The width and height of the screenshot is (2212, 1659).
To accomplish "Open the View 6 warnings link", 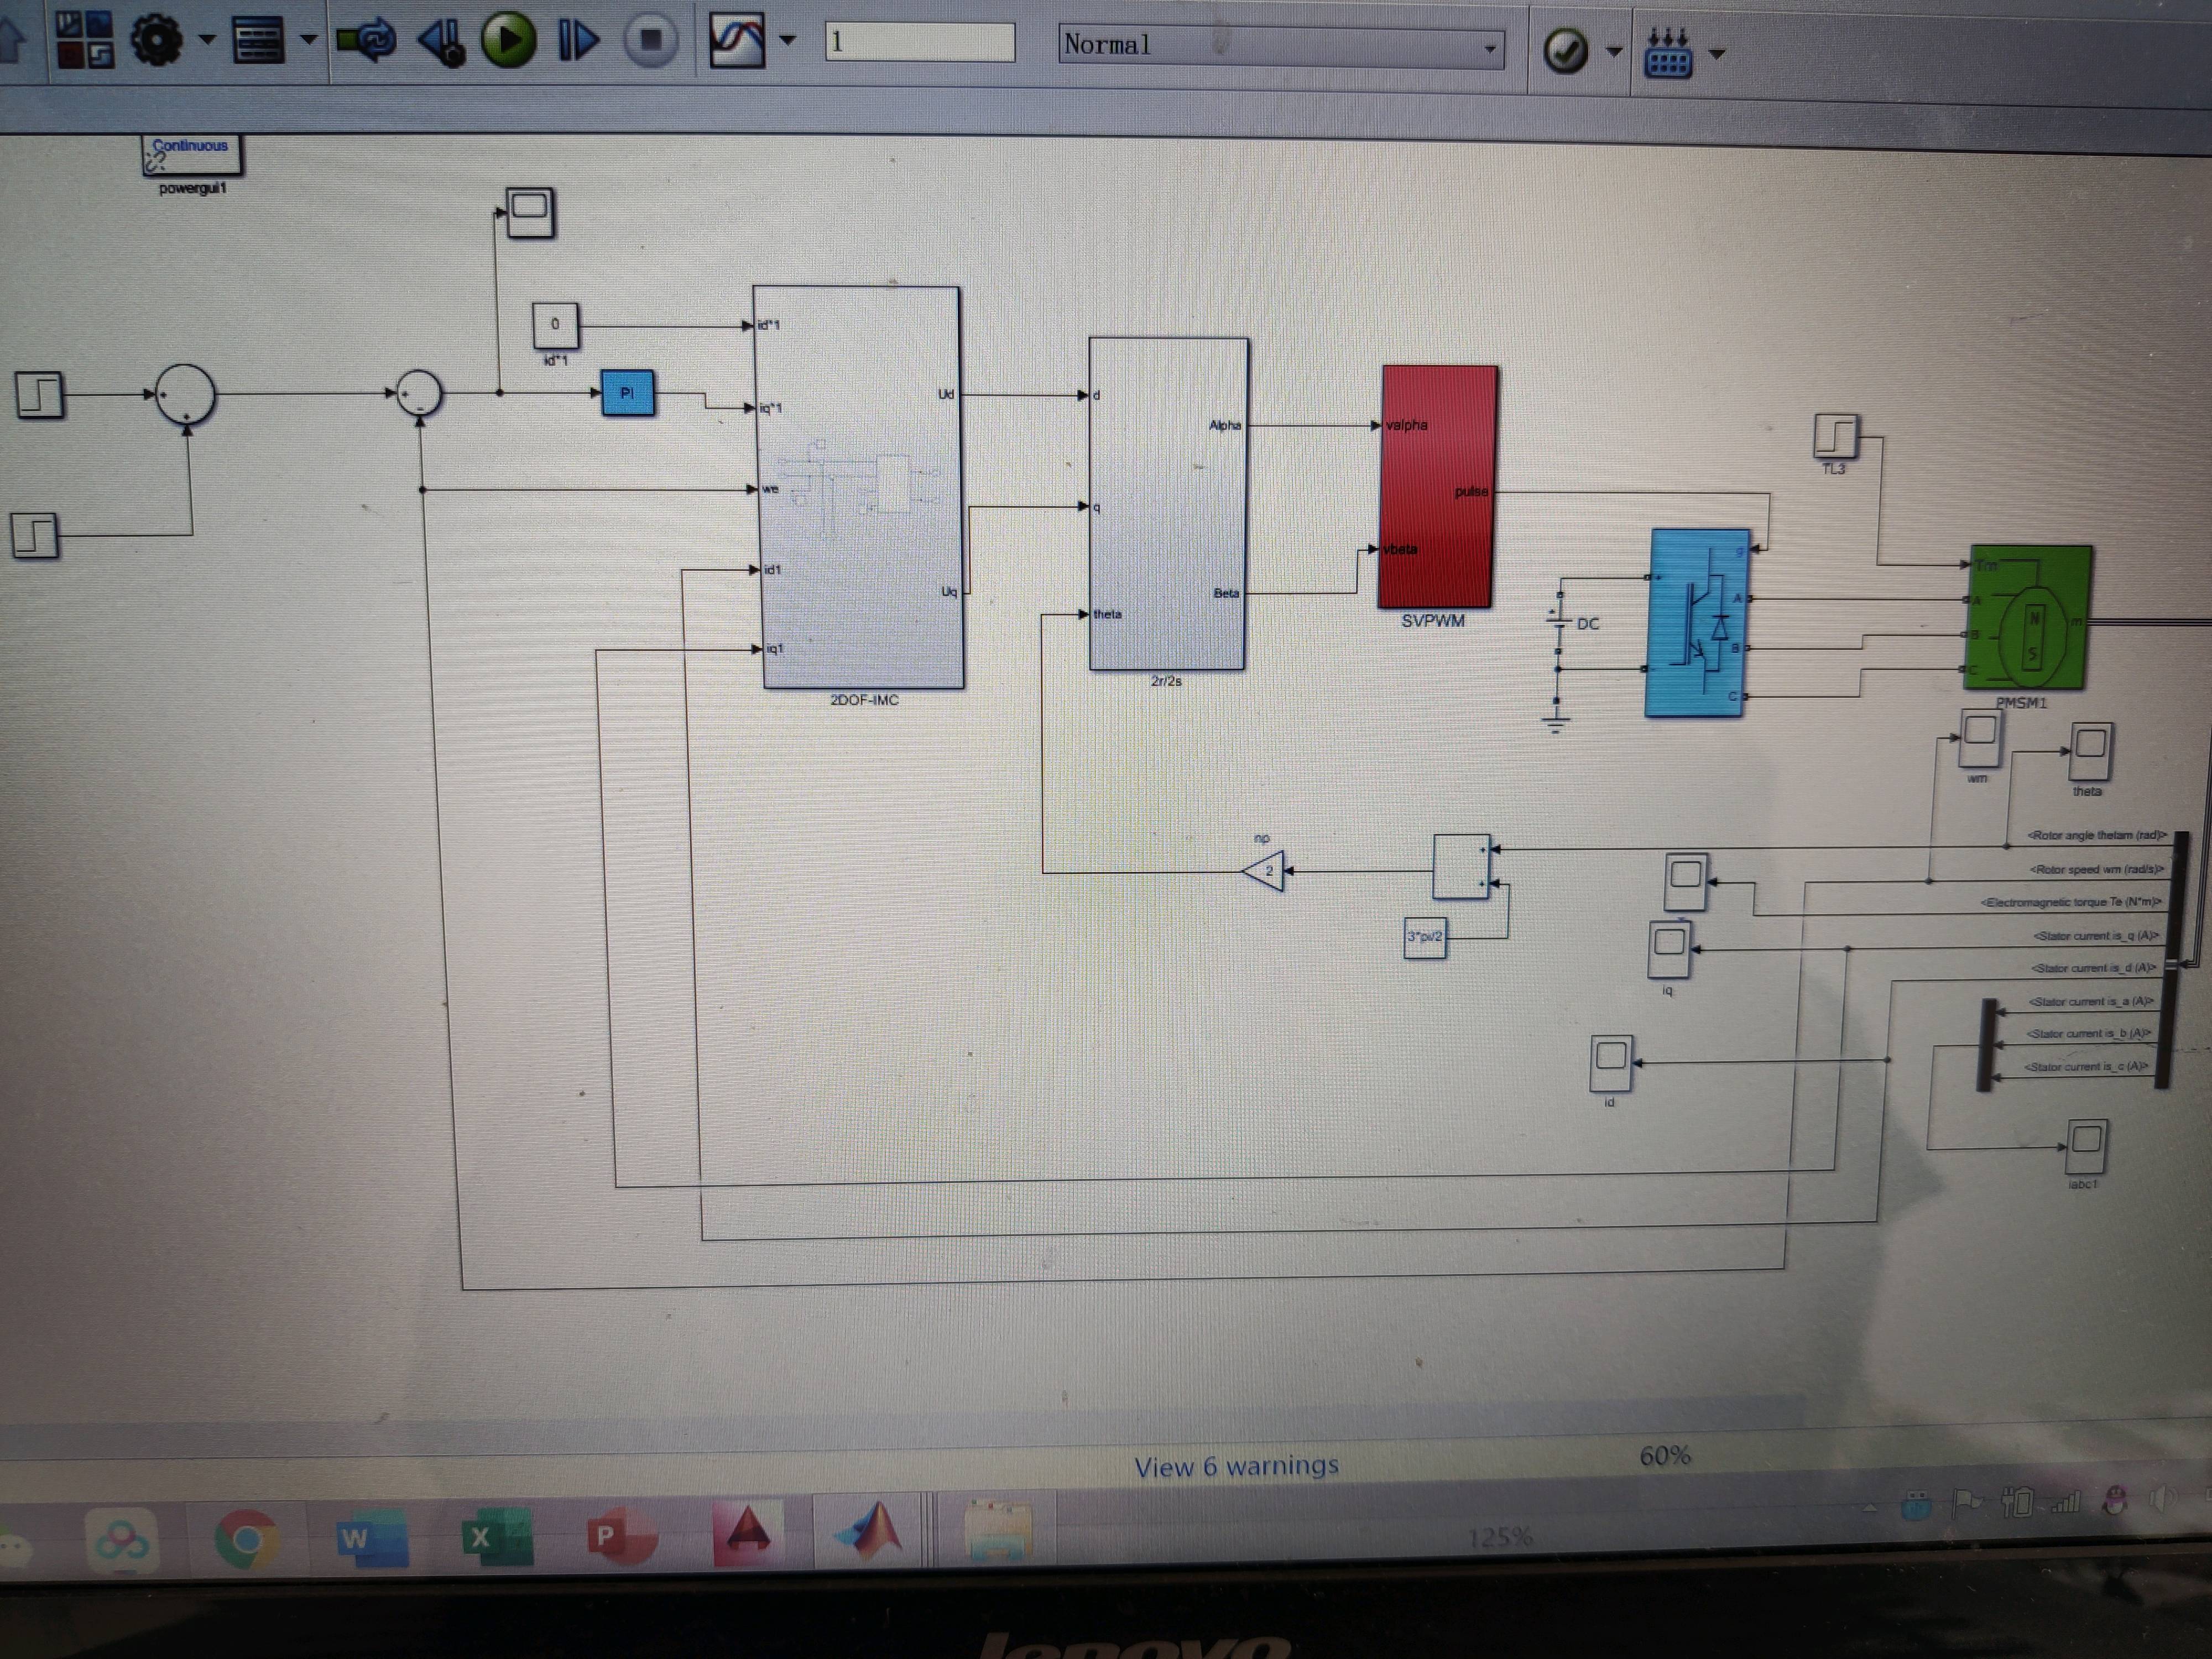I will pyautogui.click(x=1236, y=1466).
